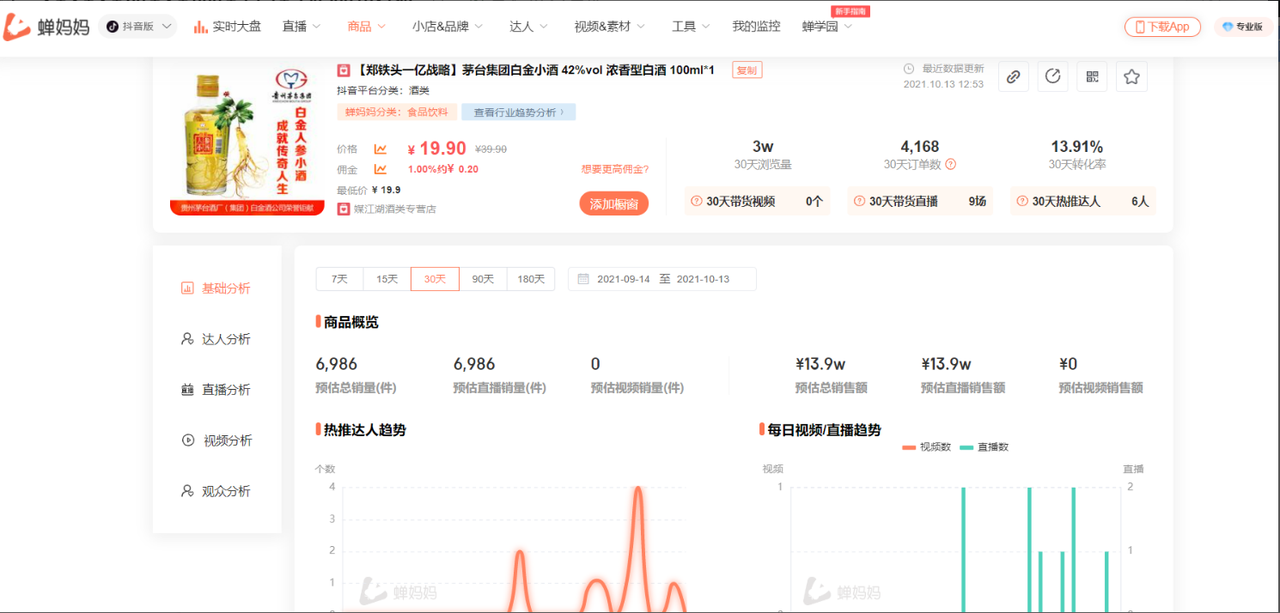Expand the 蝉学园 menu
This screenshot has width=1280, height=613.
pos(827,27)
